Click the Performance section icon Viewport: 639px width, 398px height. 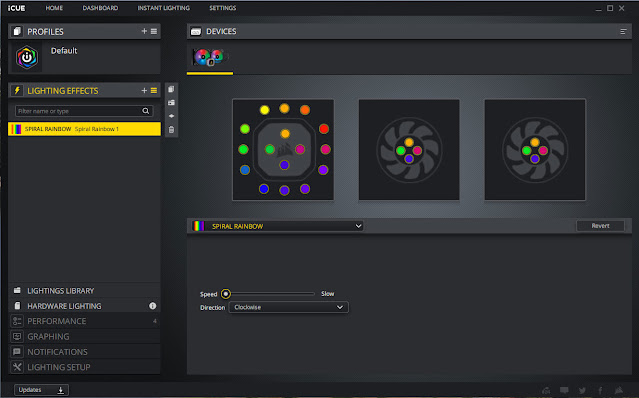[17, 321]
